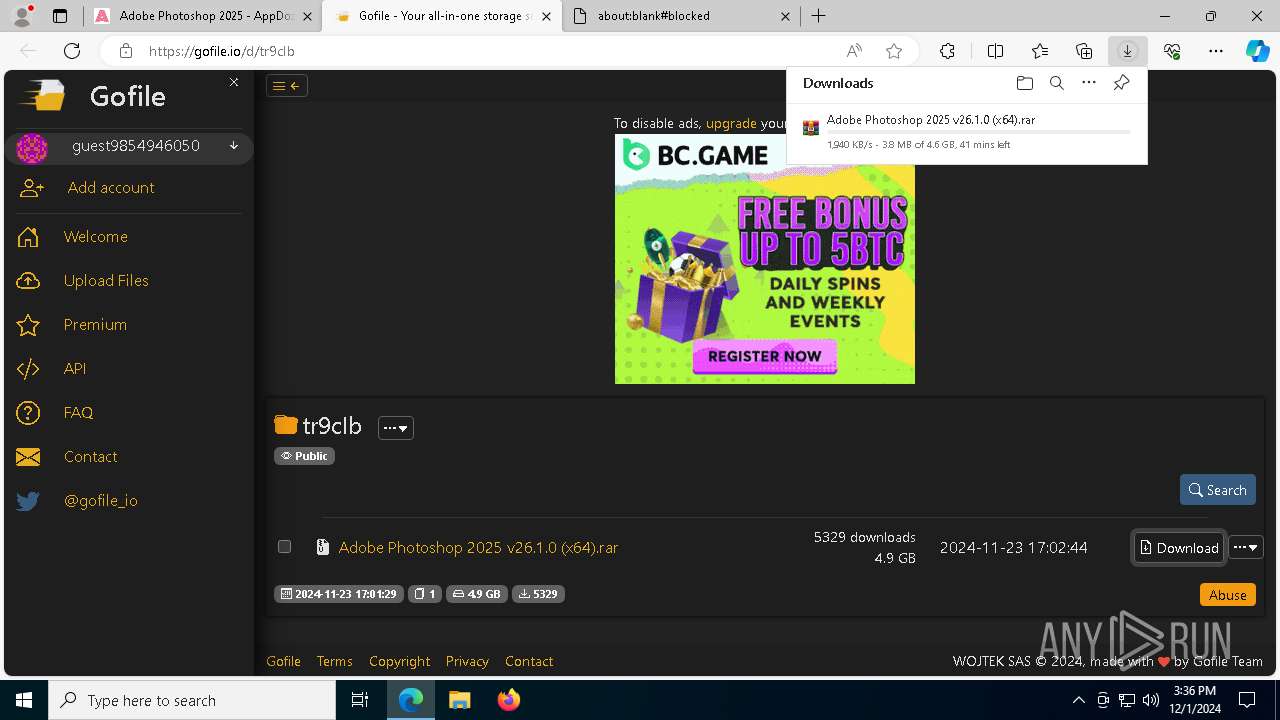Open Adobe Photoshop 2025 rar file link
Image resolution: width=1280 pixels, height=720 pixels.
click(x=478, y=548)
